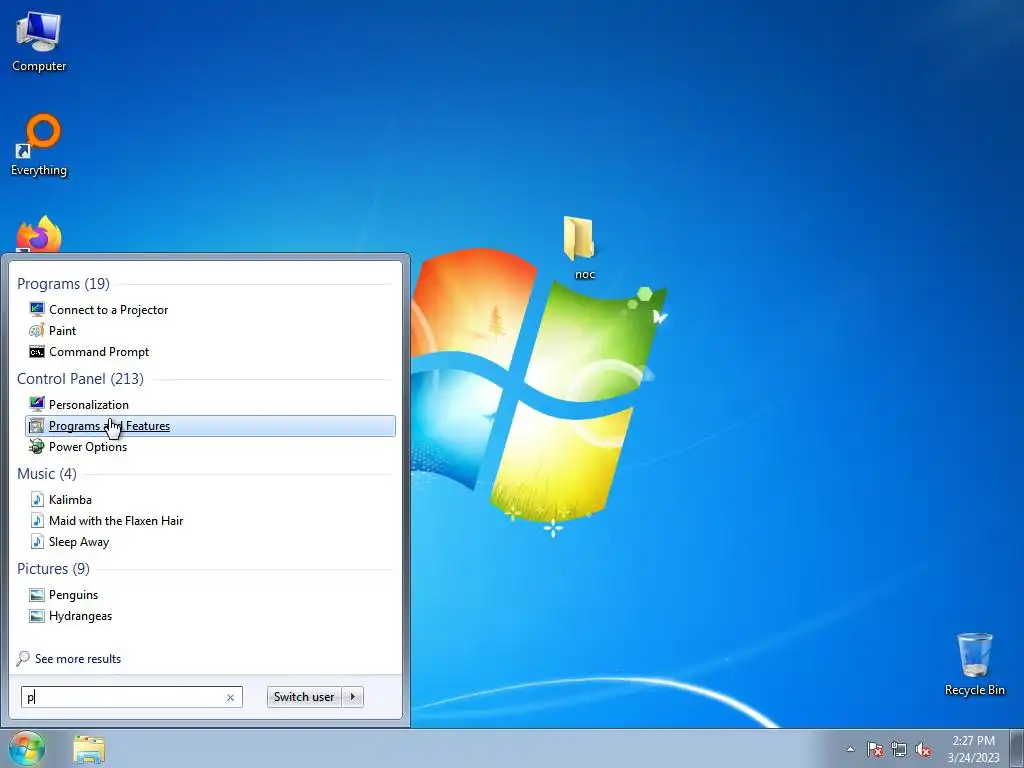Click the Hydrangeas picture icon

click(x=37, y=616)
